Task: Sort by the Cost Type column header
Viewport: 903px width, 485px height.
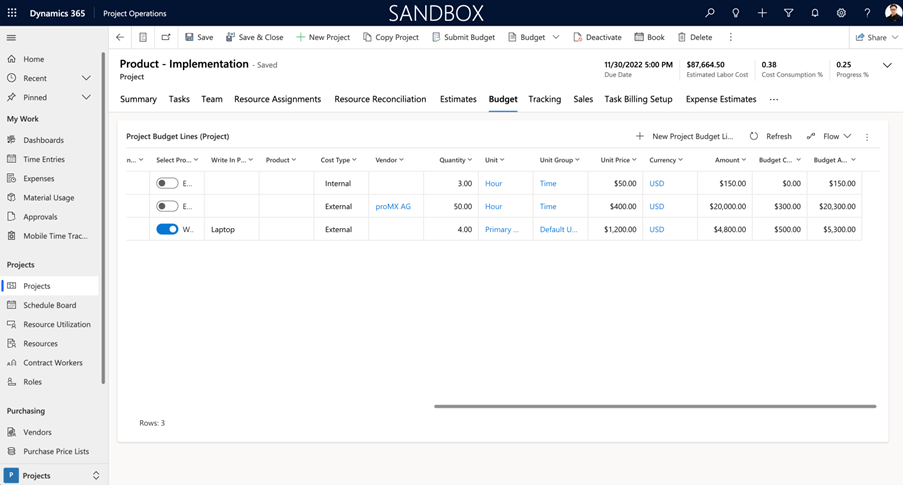Action: [x=335, y=160]
